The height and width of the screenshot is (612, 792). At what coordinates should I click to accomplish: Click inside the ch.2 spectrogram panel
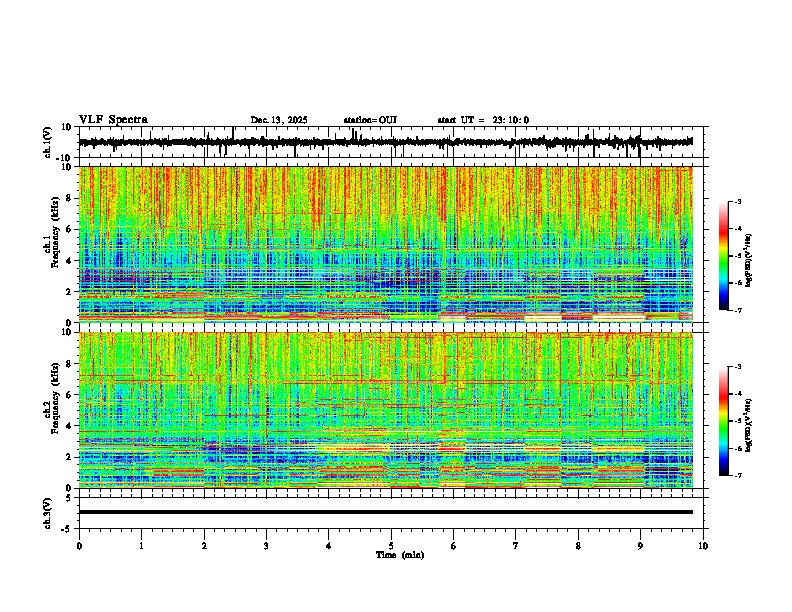click(385, 410)
